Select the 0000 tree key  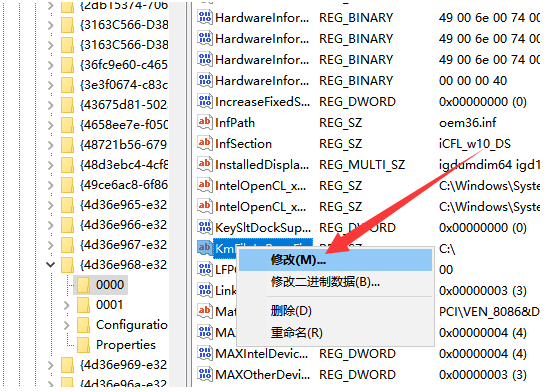coord(110,285)
